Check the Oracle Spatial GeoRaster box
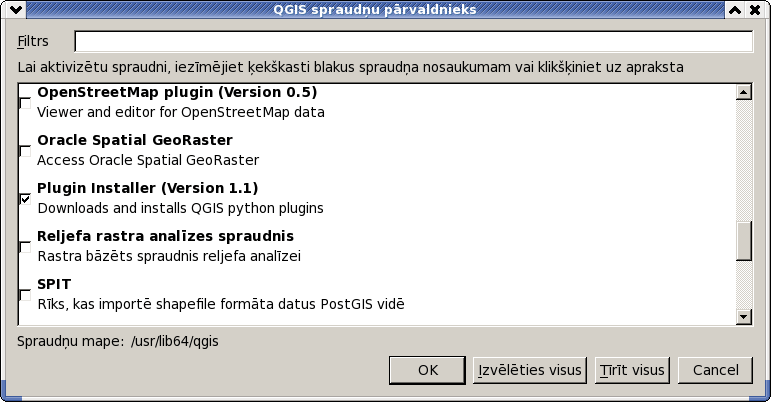The height and width of the screenshot is (402, 771). (x=25, y=151)
